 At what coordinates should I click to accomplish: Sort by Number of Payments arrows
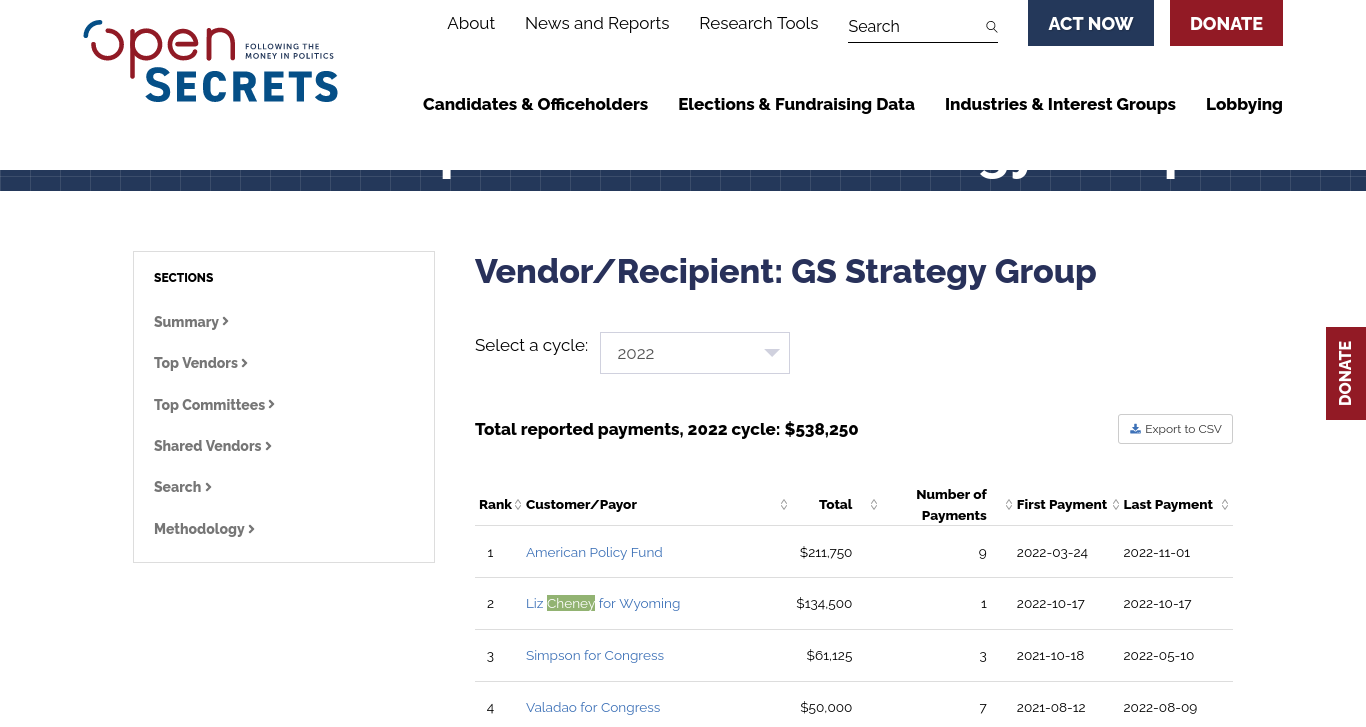click(x=1009, y=505)
